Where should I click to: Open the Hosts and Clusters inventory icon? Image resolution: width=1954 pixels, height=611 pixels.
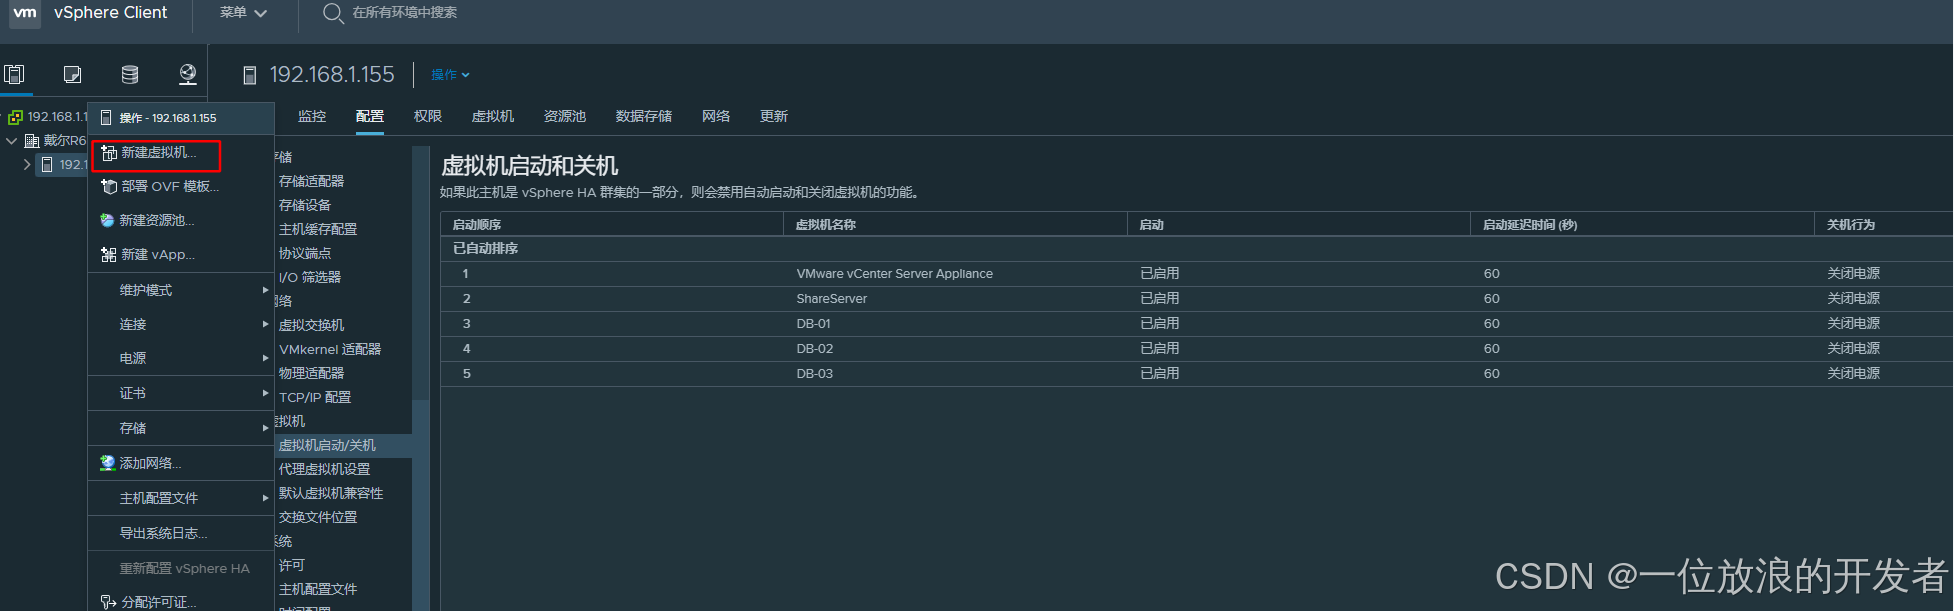pos(14,74)
